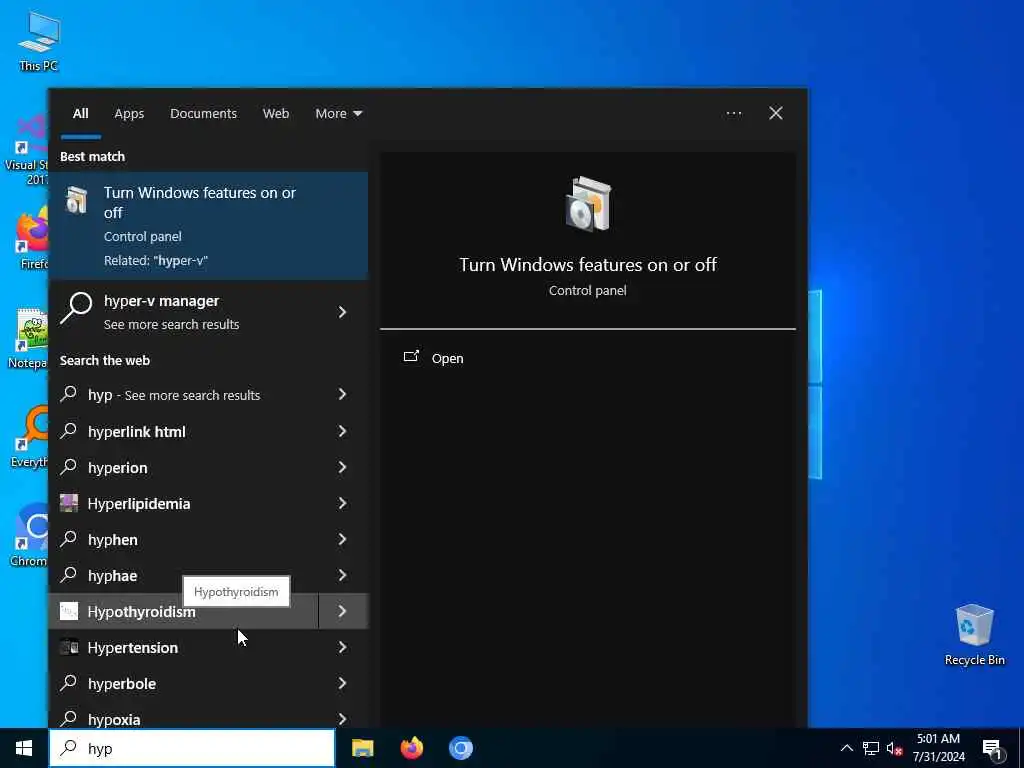Image resolution: width=1024 pixels, height=768 pixels.
Task: Switch to the Web tab
Action: [x=276, y=114]
